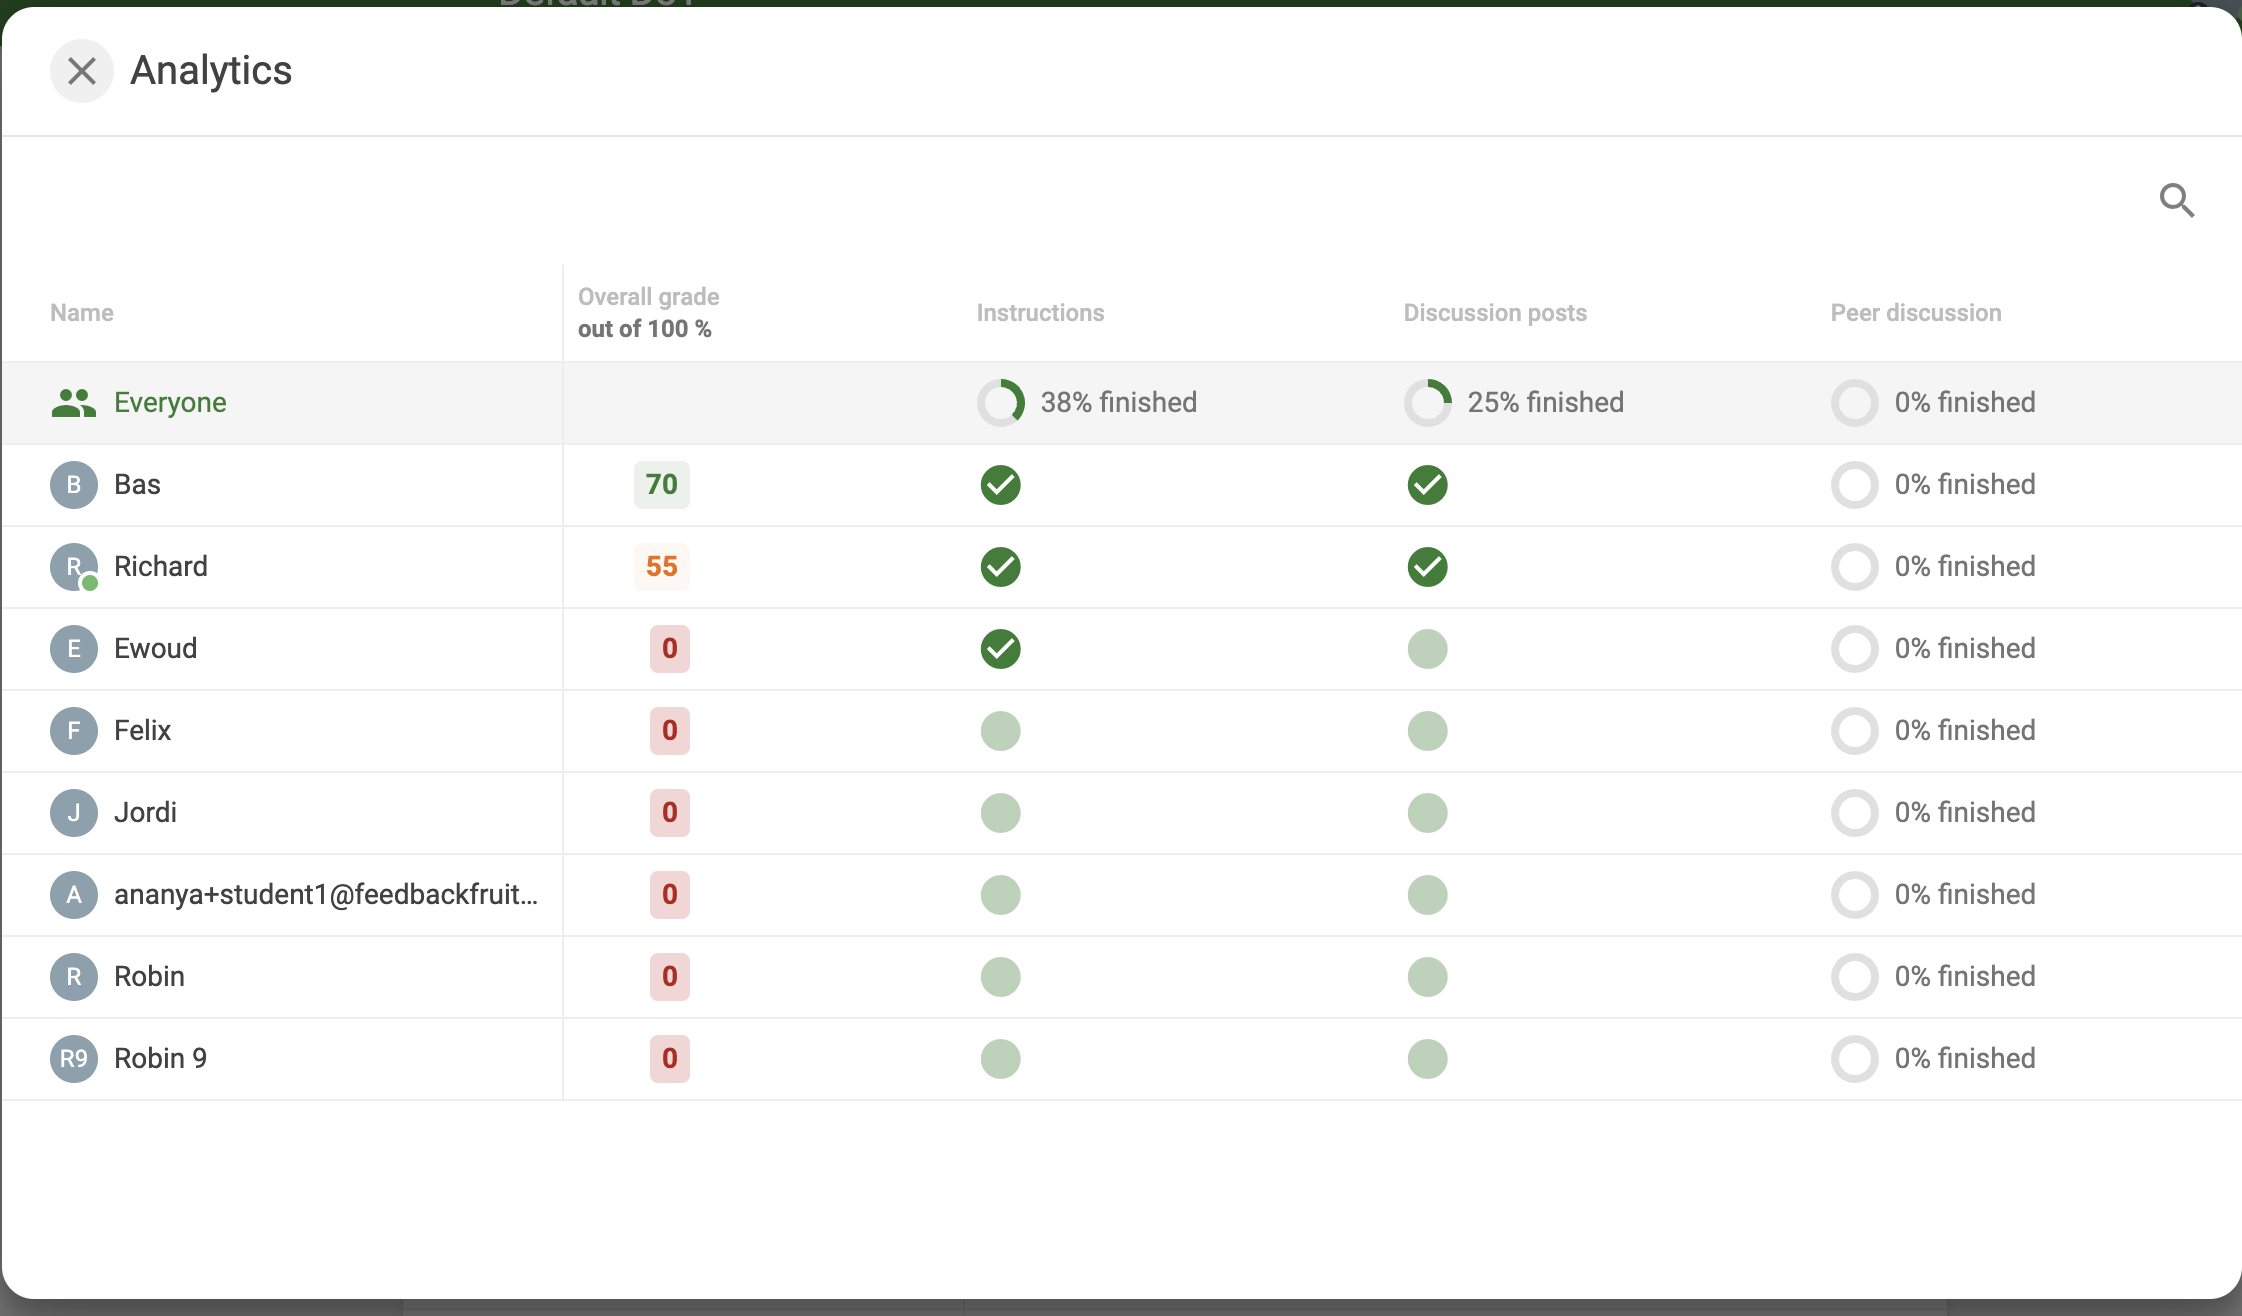
Task: Select student name Ewoud
Action: coord(155,649)
